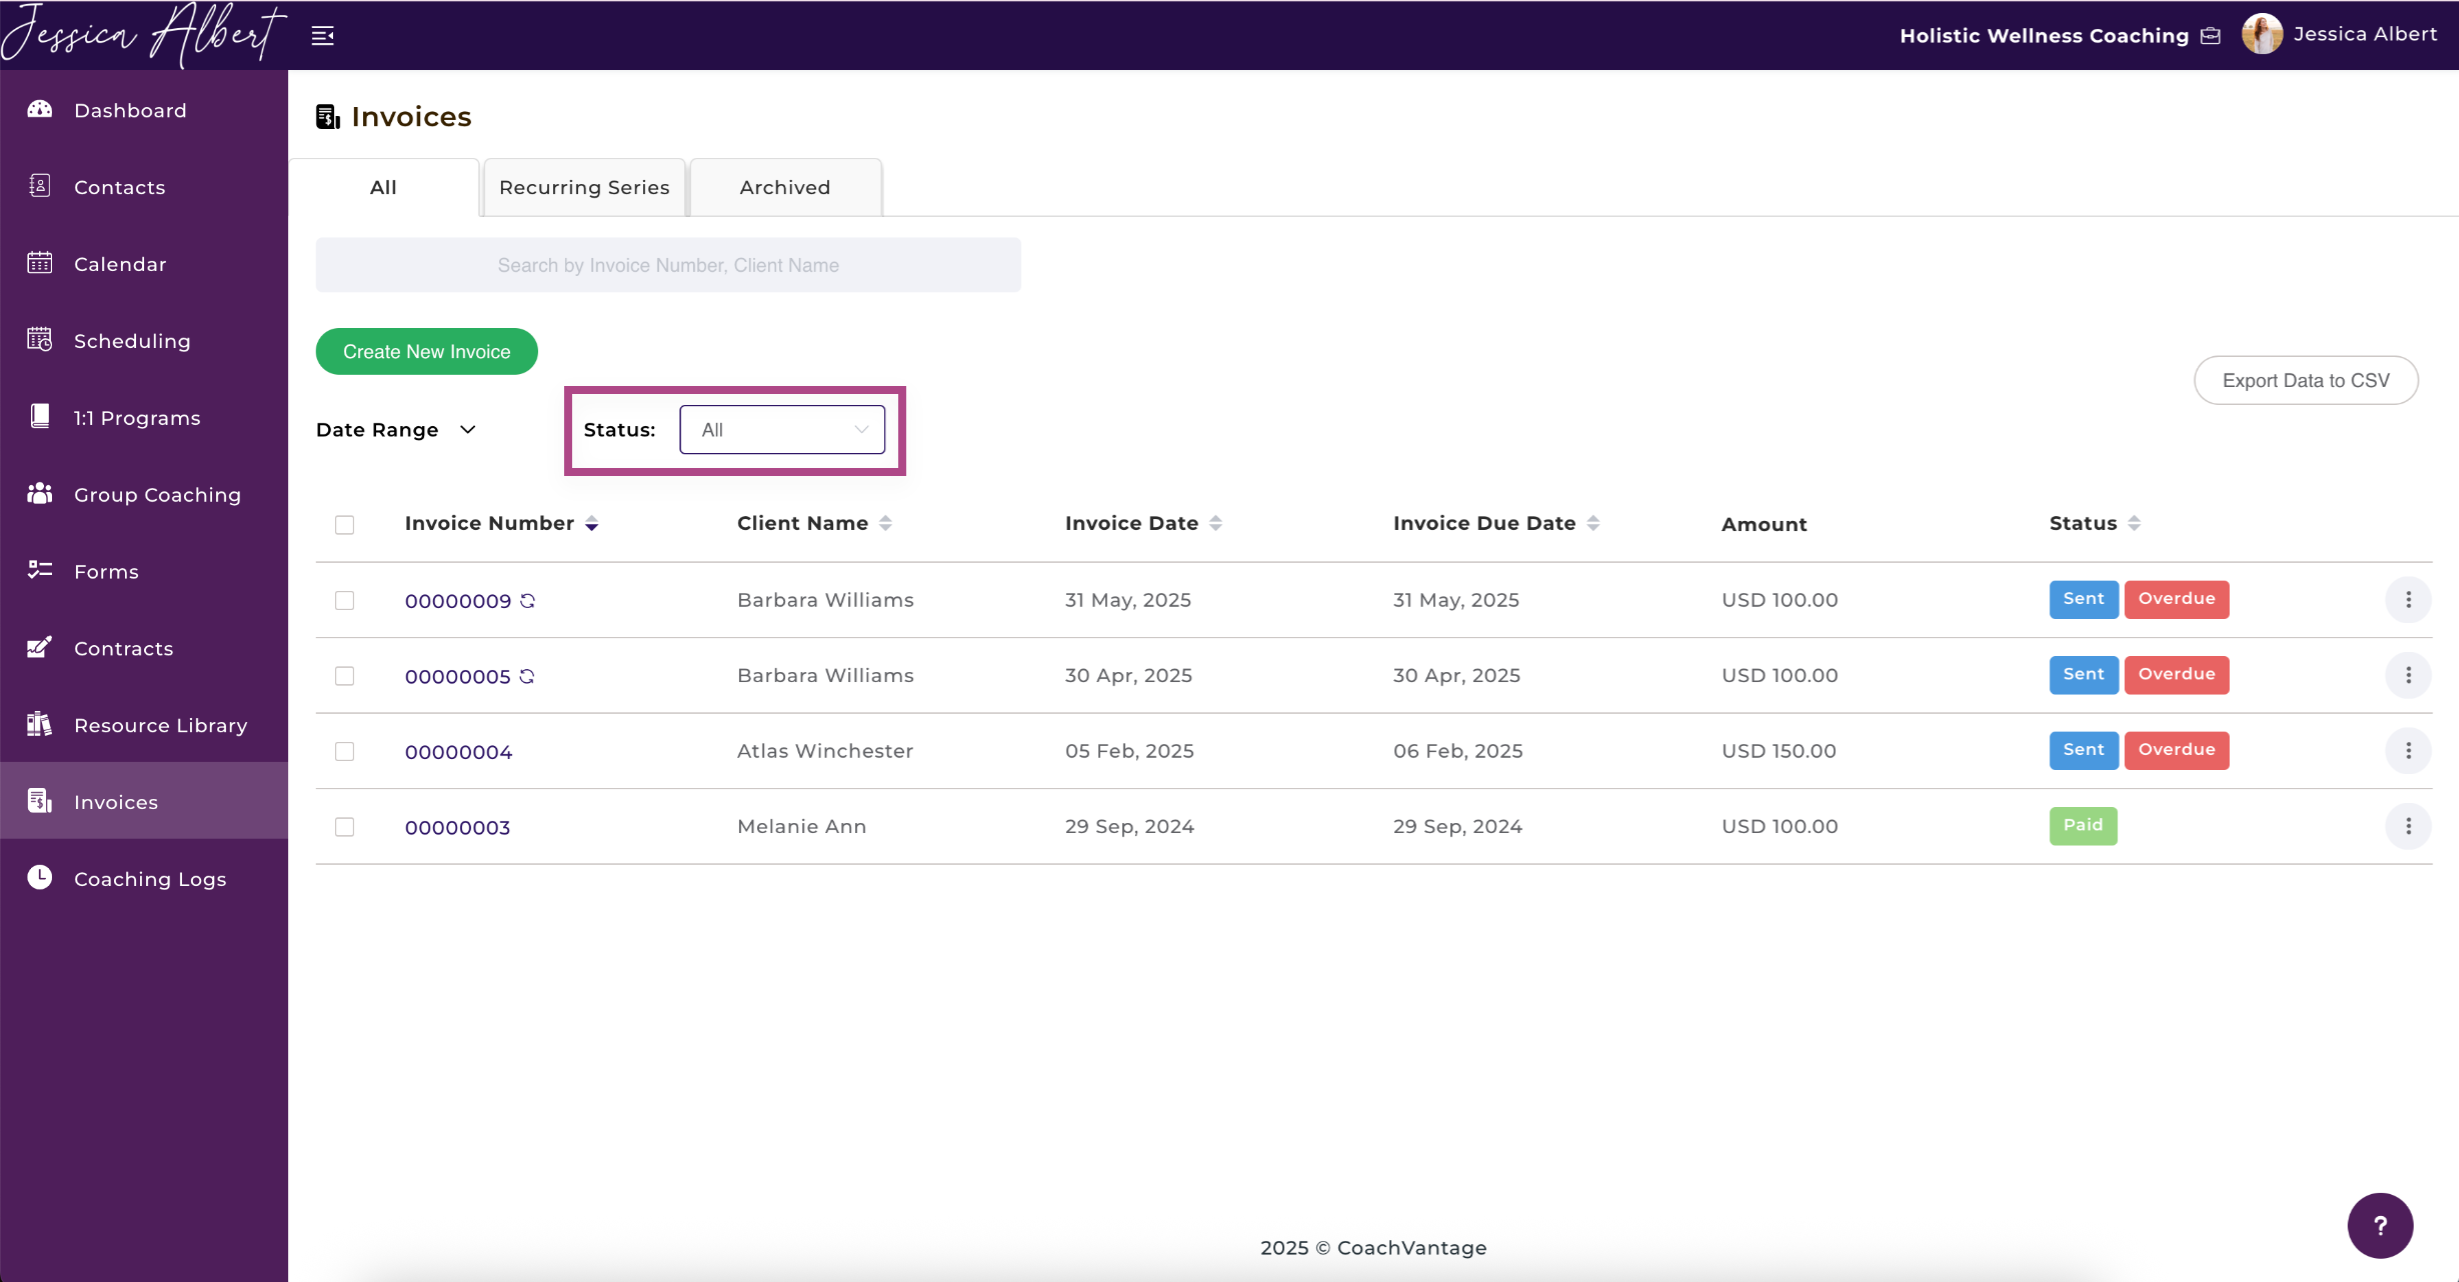Switch to the Archived tab

click(785, 187)
